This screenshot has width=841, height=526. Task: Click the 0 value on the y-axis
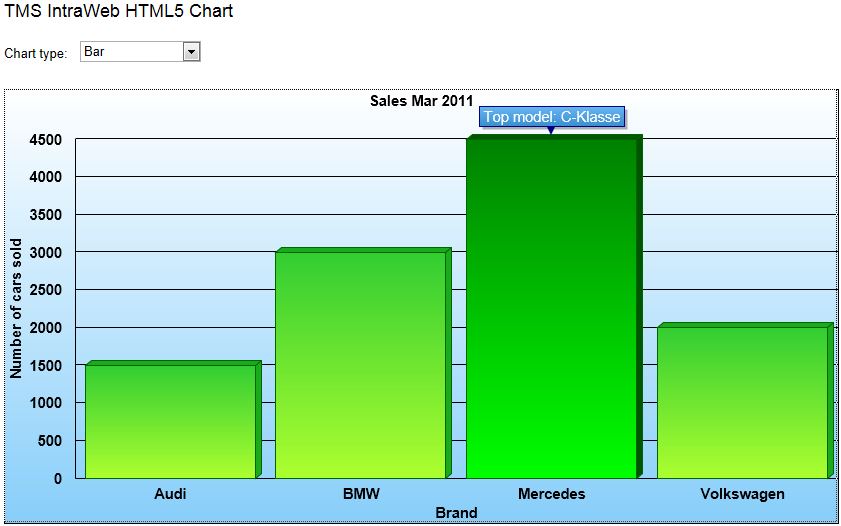click(57, 479)
